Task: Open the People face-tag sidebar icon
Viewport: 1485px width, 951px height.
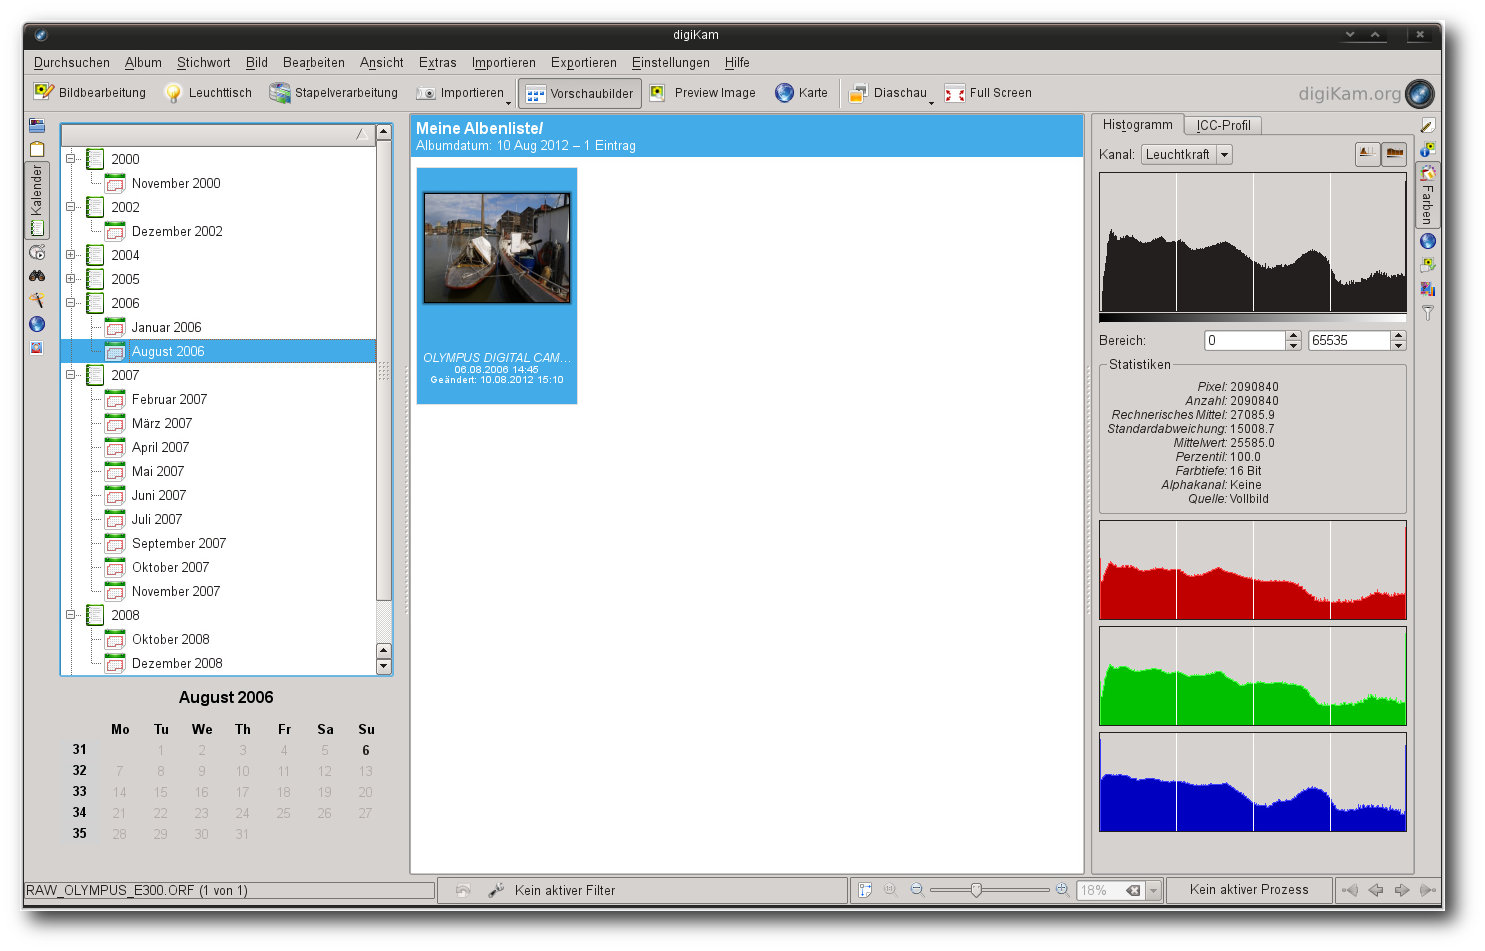Action: click(x=37, y=348)
